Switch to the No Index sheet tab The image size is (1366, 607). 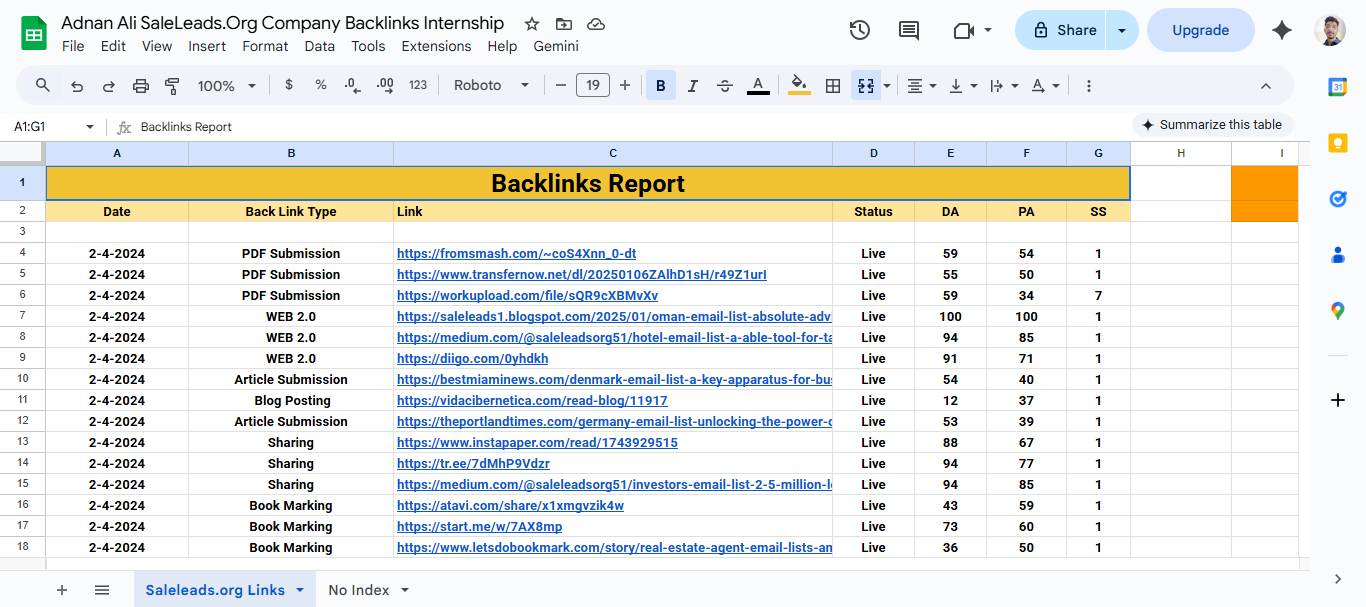pos(358,590)
